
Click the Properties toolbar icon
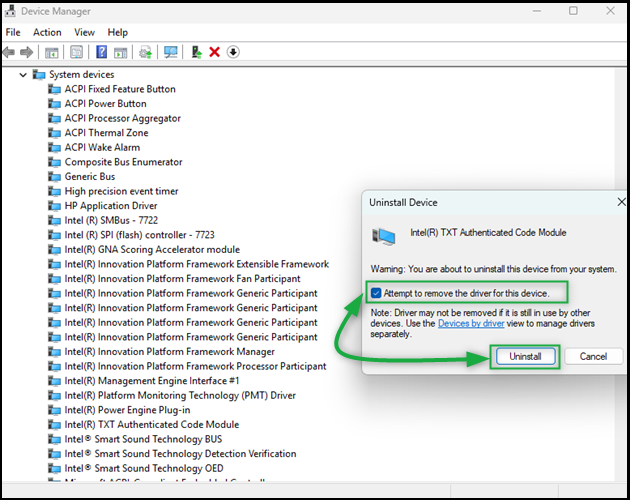click(76, 52)
